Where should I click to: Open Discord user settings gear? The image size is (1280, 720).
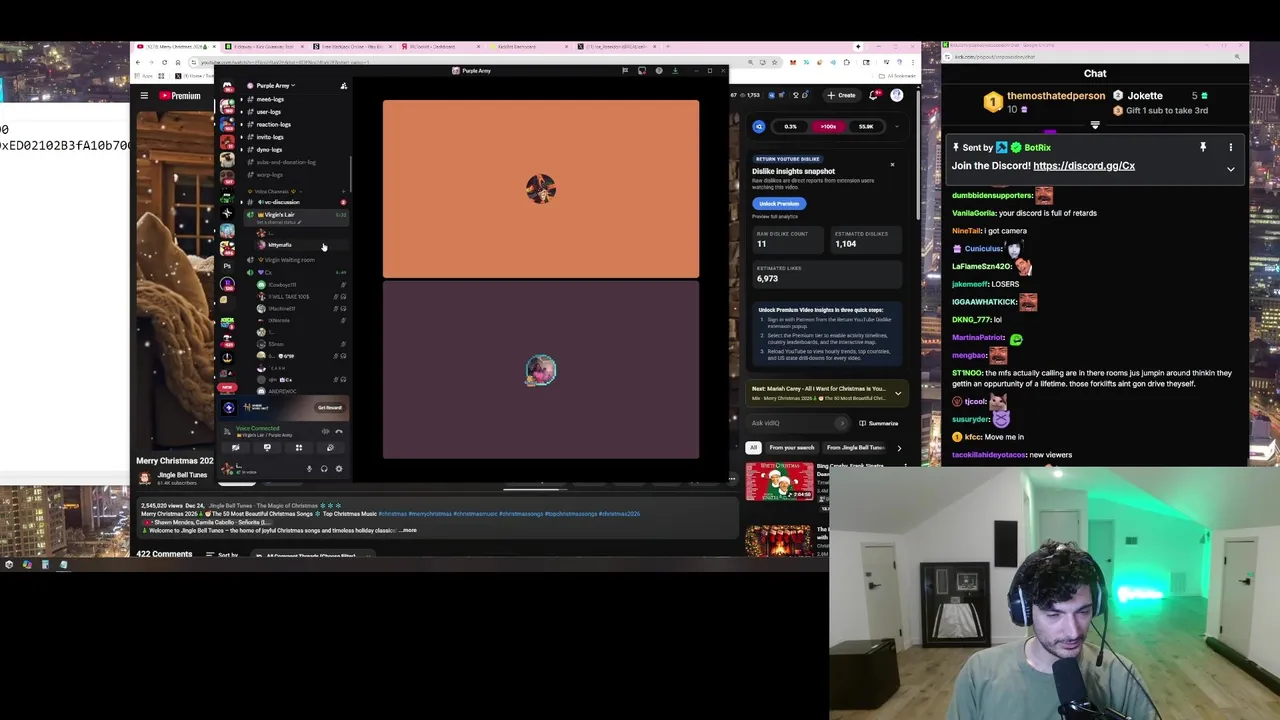click(339, 469)
